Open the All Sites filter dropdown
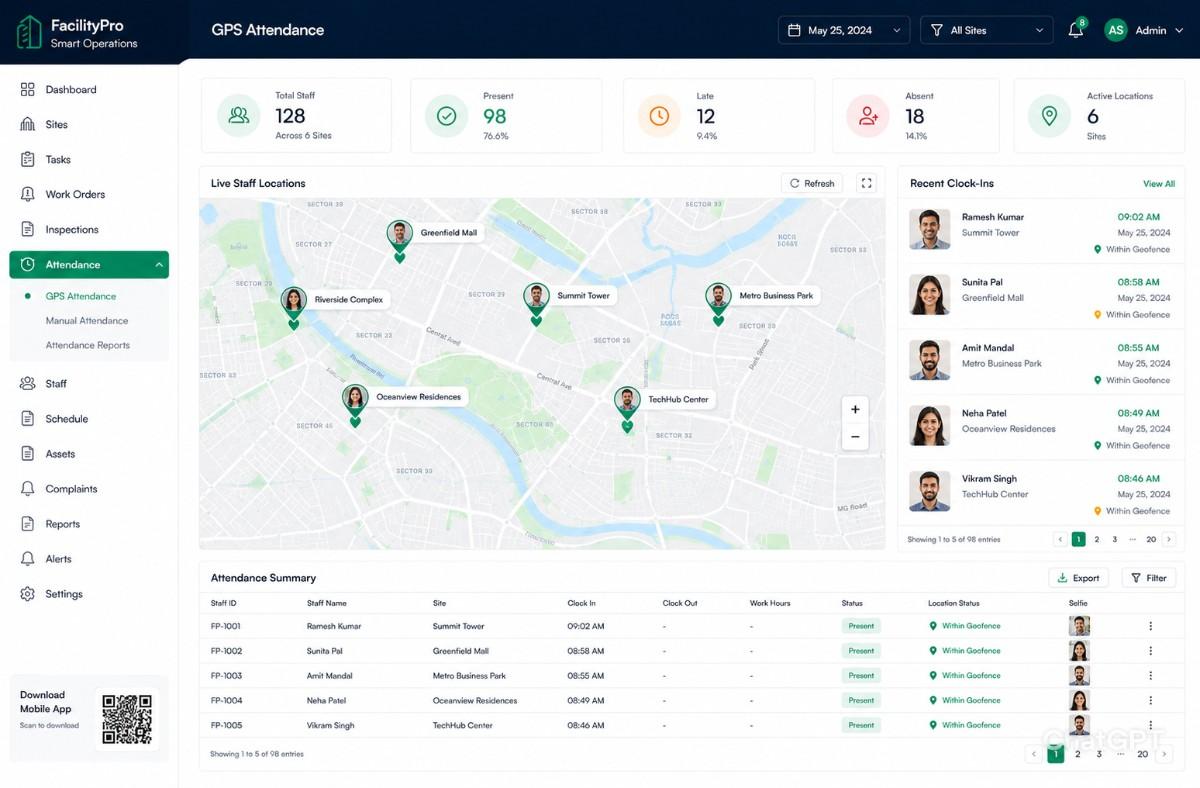Image resolution: width=1200 pixels, height=788 pixels. point(986,30)
